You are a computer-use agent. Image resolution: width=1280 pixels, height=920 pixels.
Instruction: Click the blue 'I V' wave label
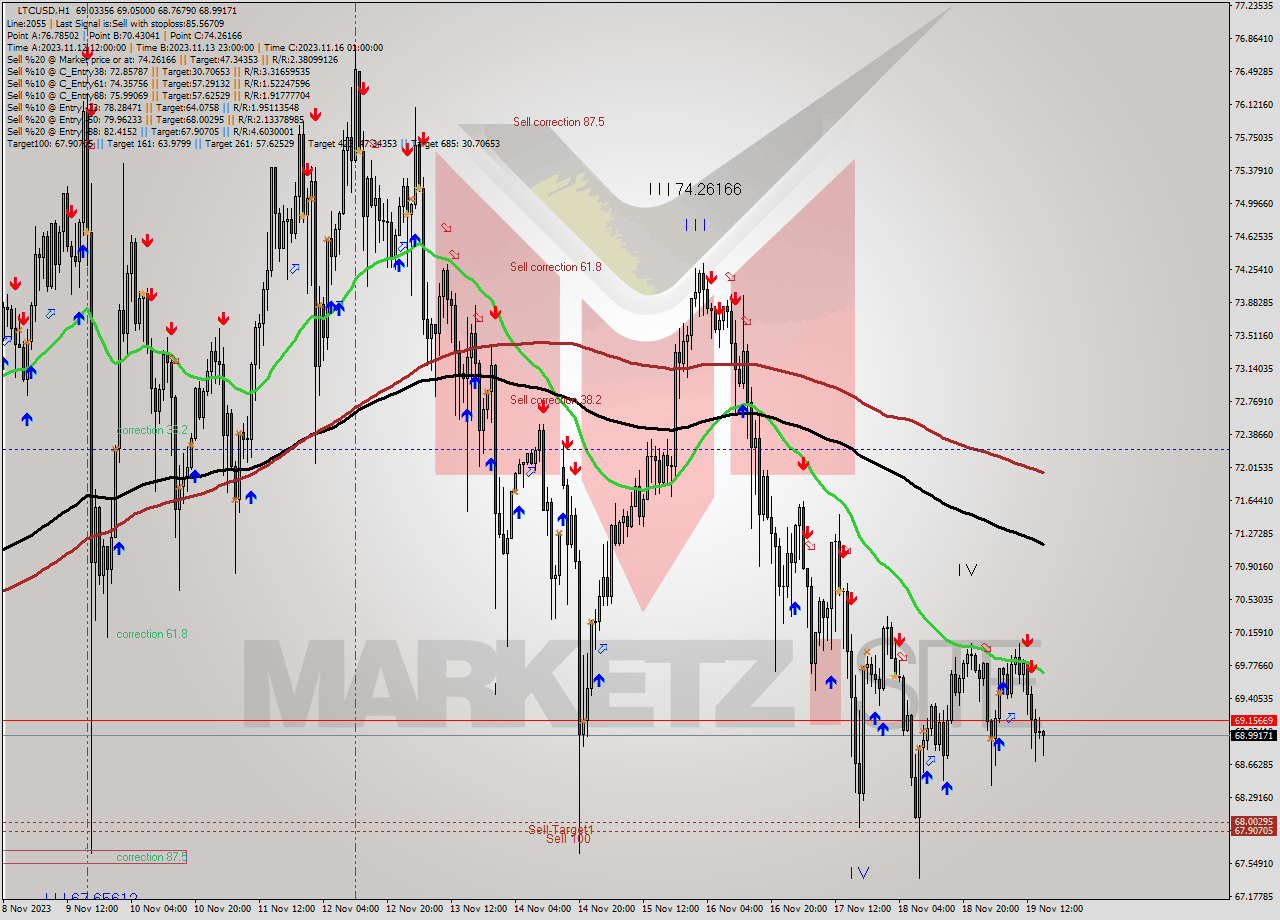[859, 873]
